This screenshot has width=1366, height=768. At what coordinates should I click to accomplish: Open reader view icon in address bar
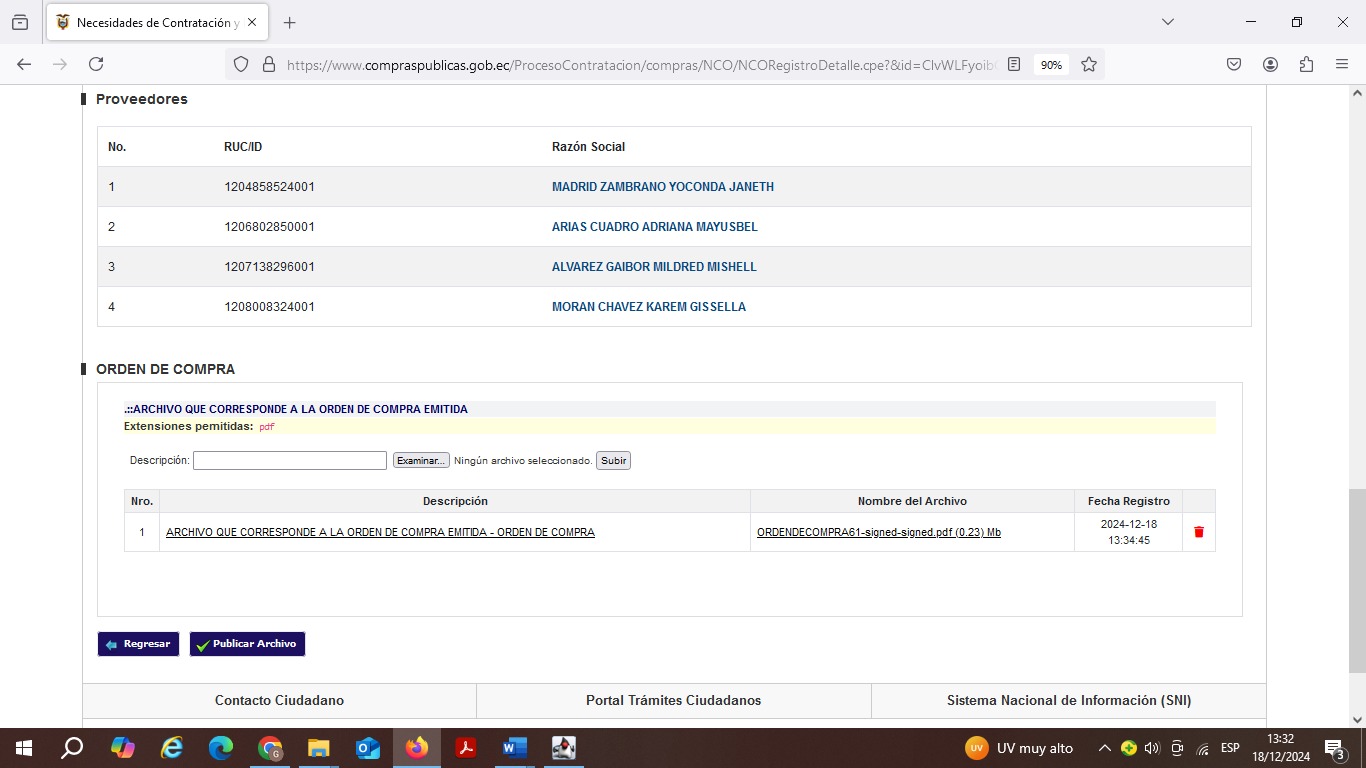pos(1014,64)
